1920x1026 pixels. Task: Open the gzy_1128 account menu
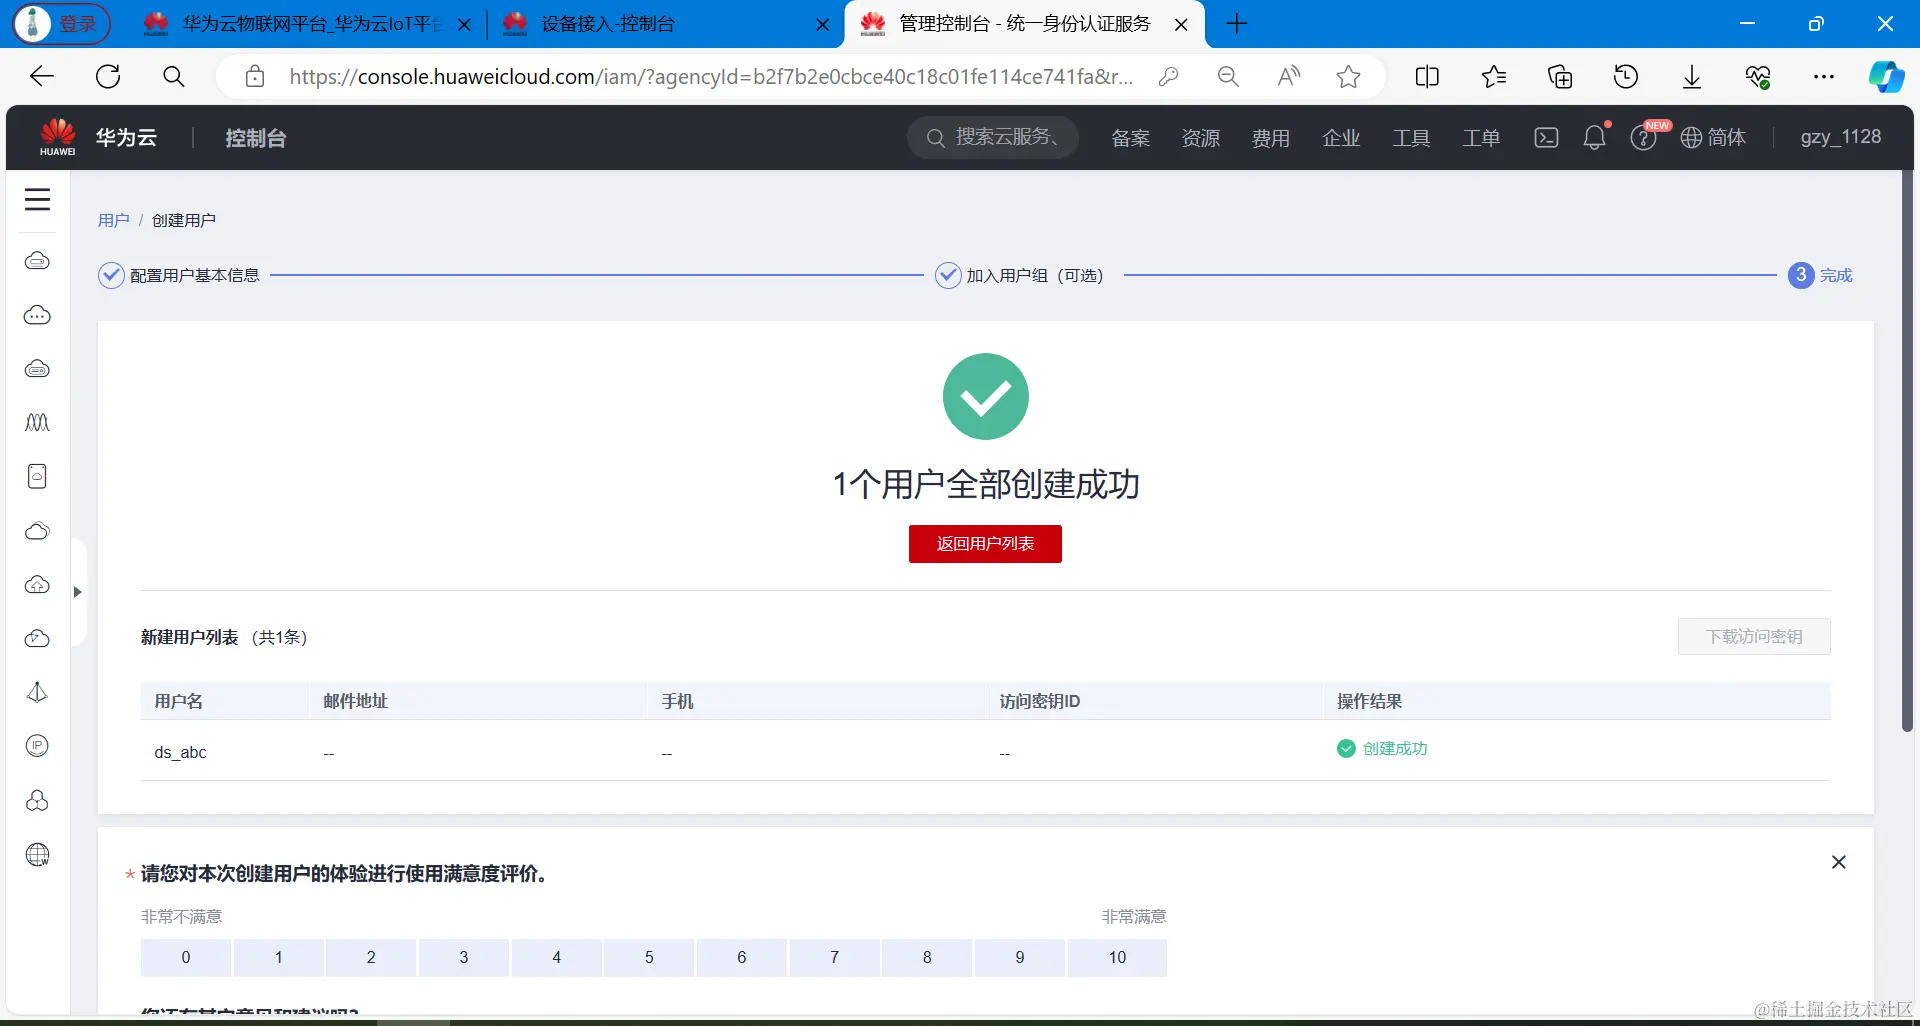1841,137
